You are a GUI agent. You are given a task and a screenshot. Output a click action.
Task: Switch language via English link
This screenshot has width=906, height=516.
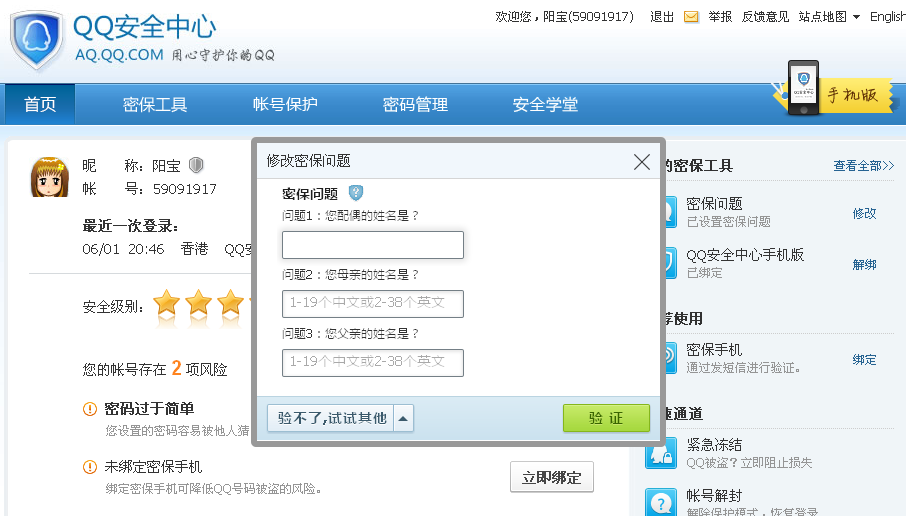click(888, 17)
